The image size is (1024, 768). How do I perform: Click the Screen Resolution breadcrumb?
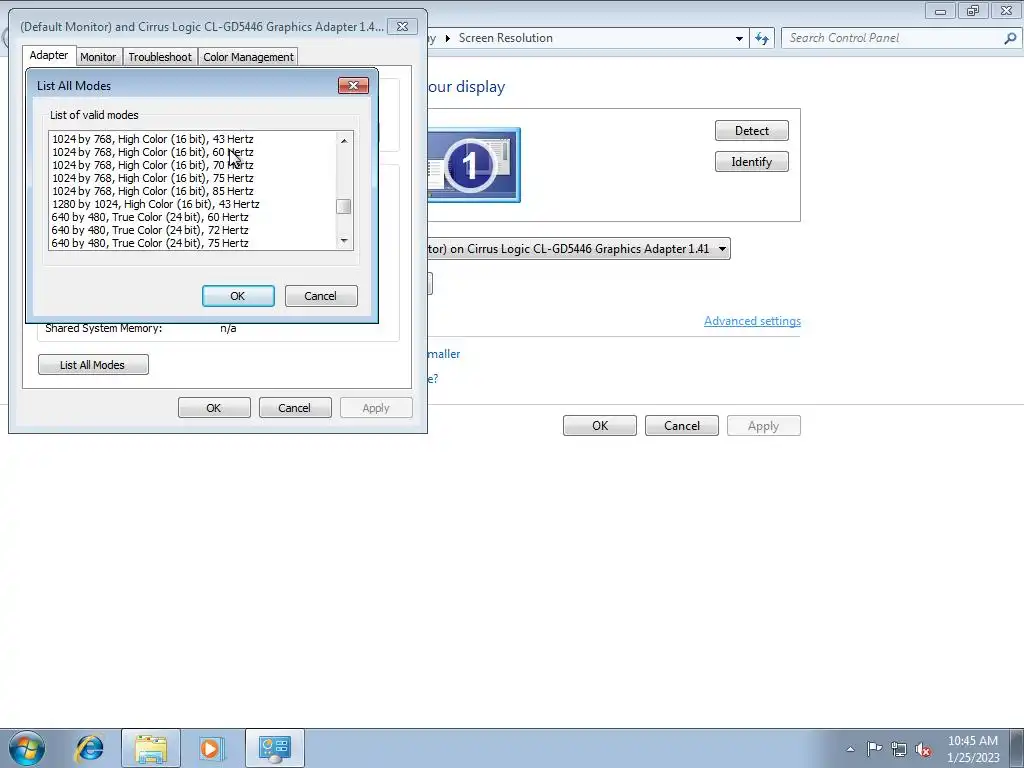tap(505, 38)
